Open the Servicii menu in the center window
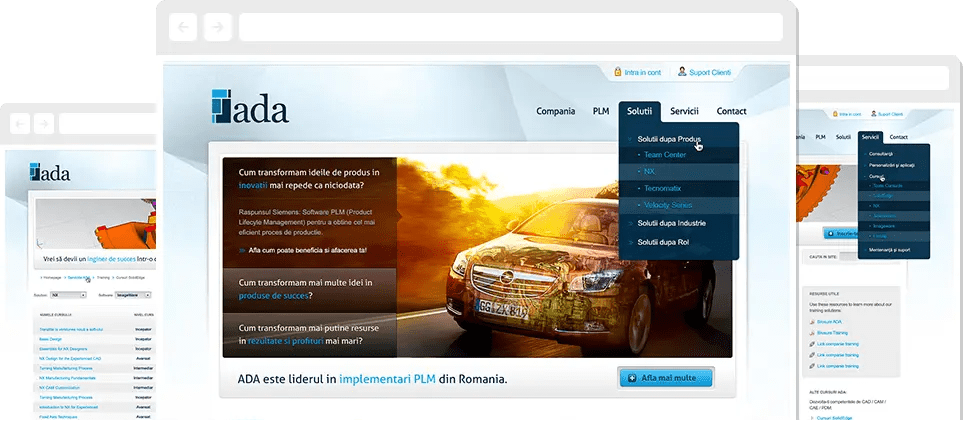 (684, 111)
